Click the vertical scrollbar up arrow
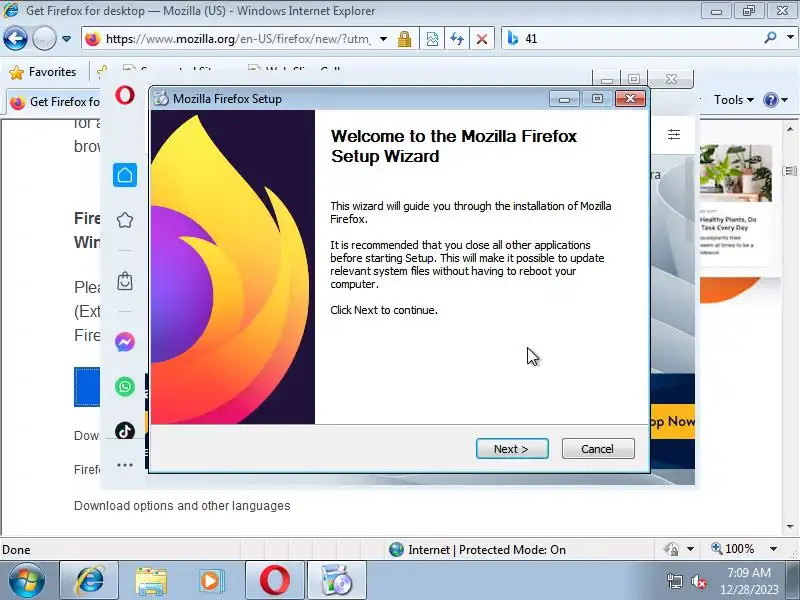This screenshot has height=600, width=800. click(790, 129)
